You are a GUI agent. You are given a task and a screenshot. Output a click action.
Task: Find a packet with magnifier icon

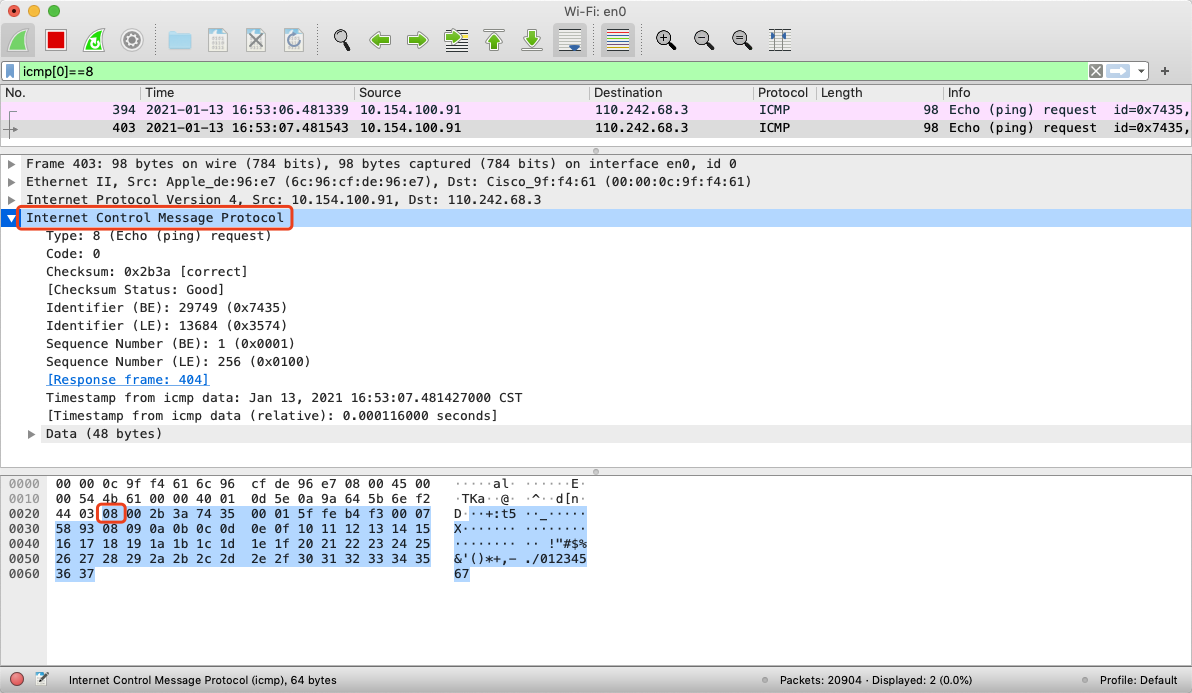(342, 40)
